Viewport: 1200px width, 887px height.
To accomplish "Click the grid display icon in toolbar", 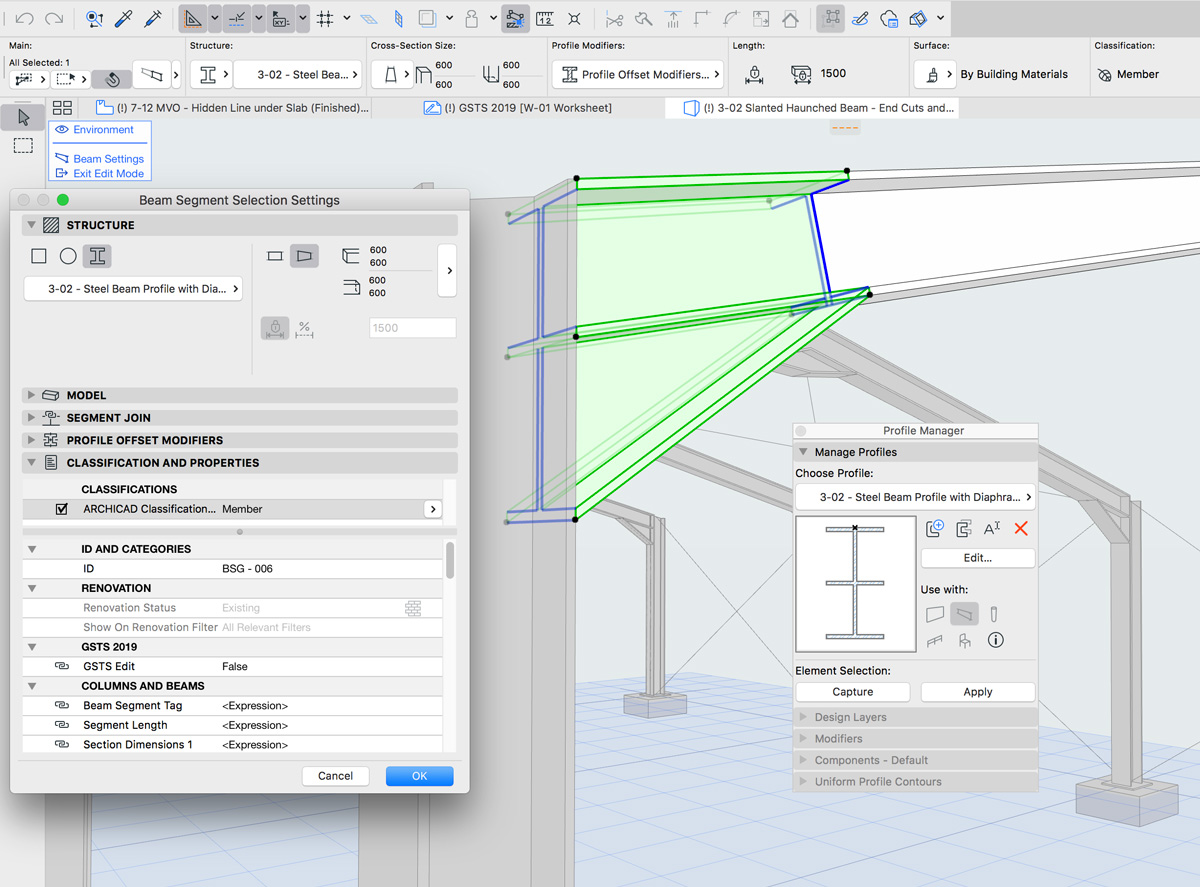I will 325,18.
